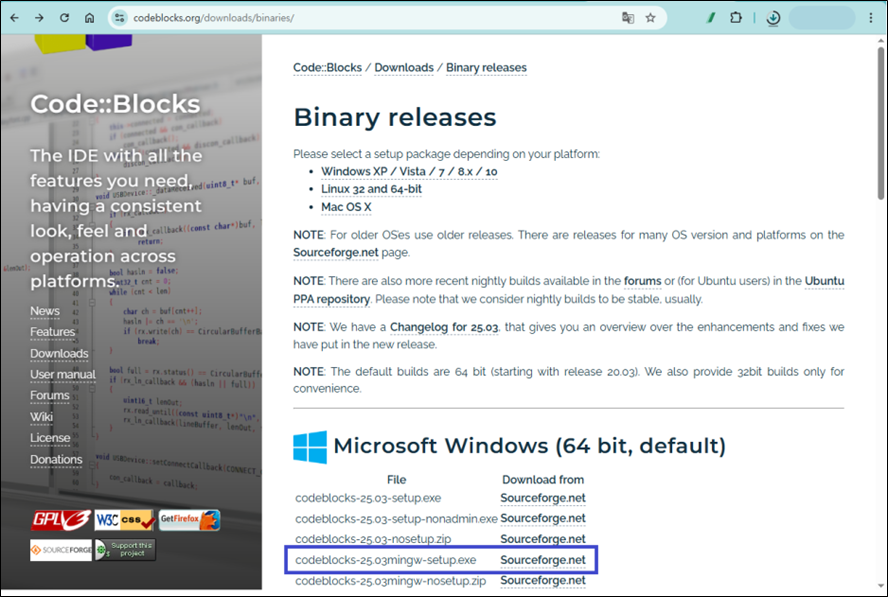This screenshot has width=888, height=597.
Task: Open Changelog for 25.03 link
Action: click(x=444, y=327)
